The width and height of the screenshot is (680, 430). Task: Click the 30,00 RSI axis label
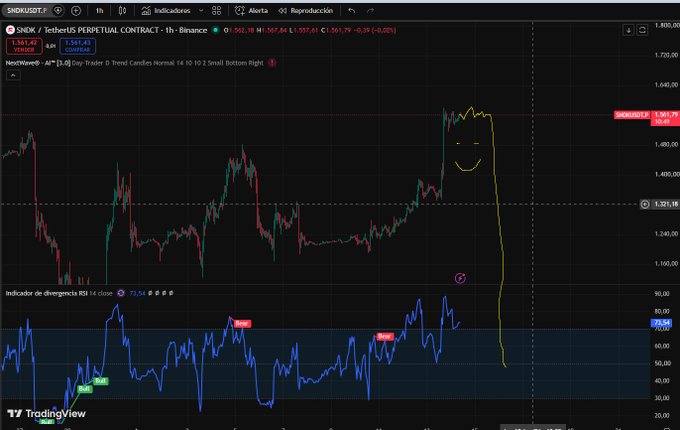pos(662,398)
